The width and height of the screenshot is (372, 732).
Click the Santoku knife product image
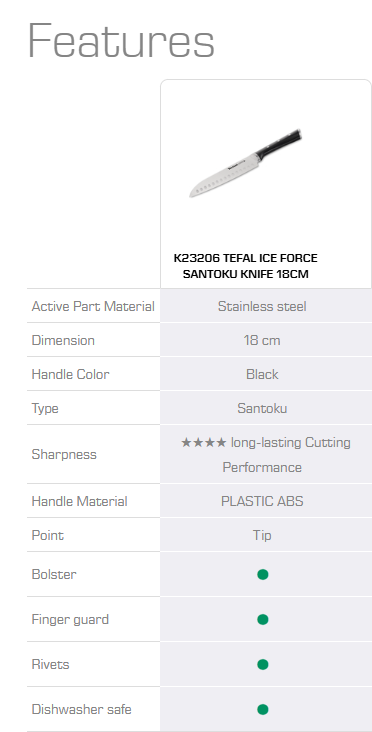tap(246, 163)
